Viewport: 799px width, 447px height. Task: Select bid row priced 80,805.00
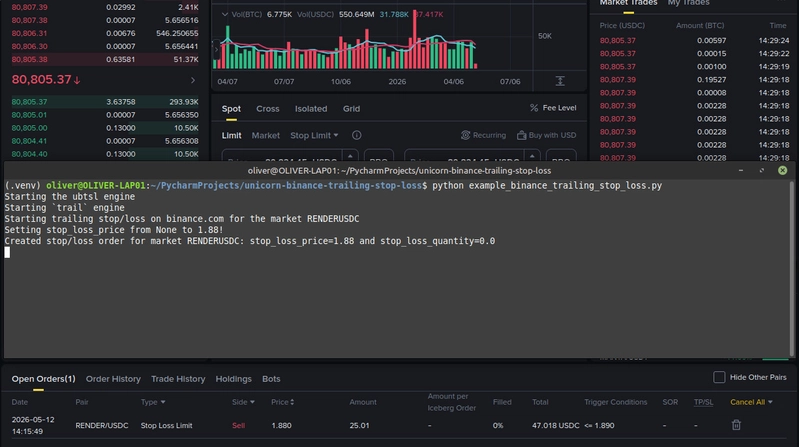tap(104, 128)
